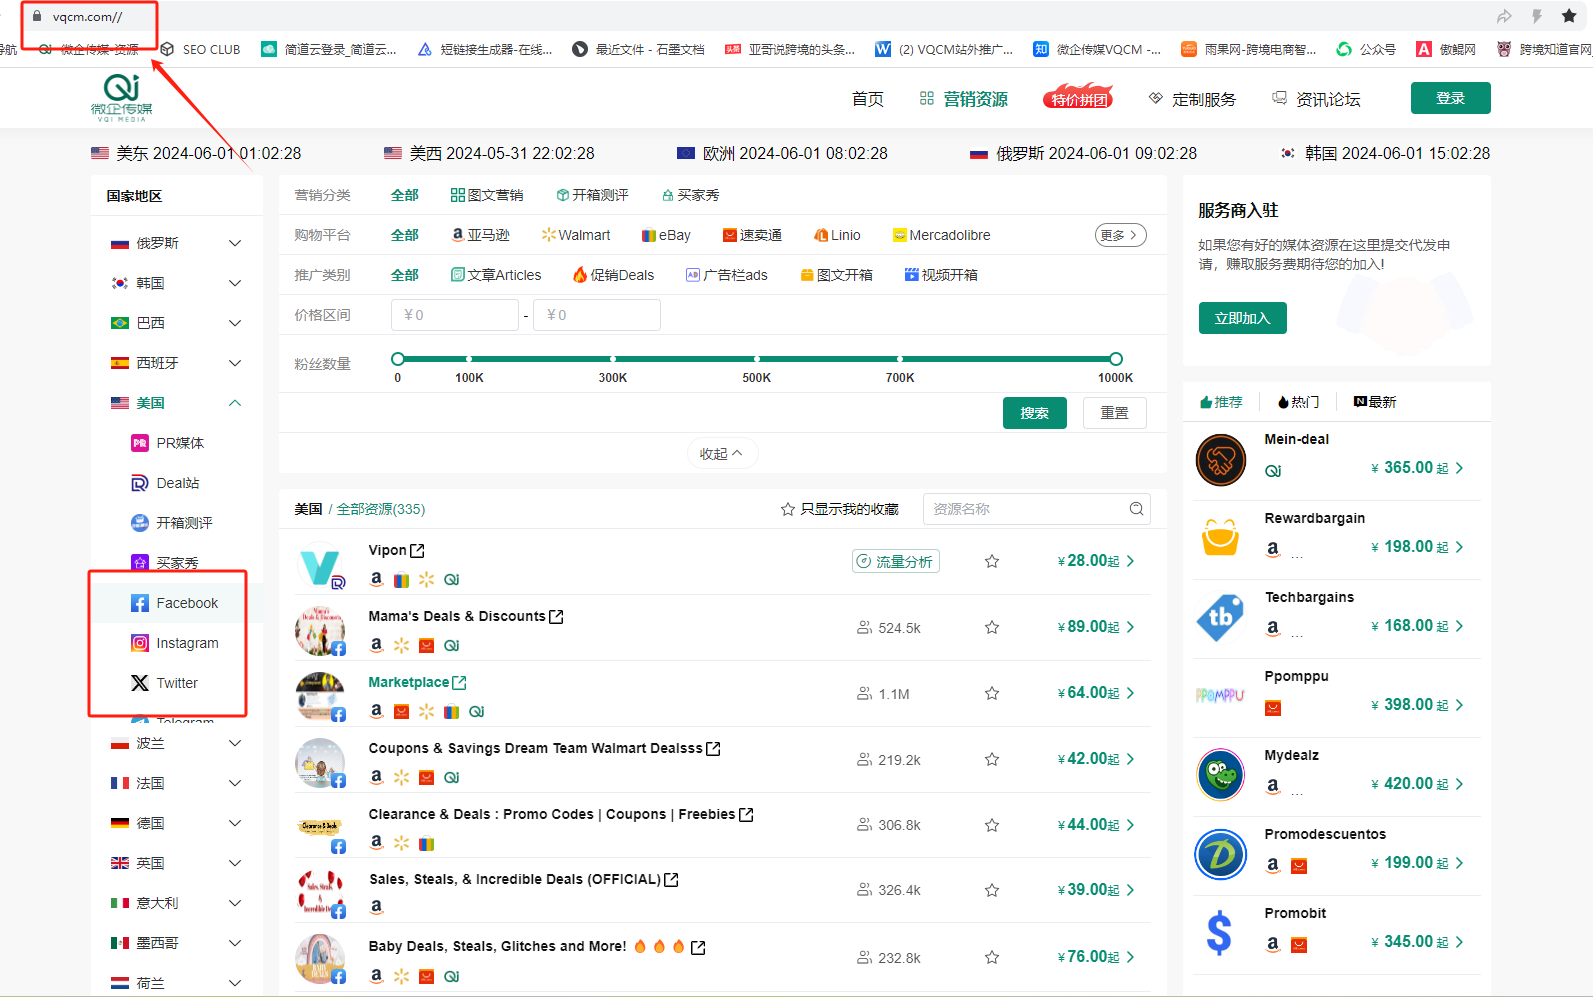The height and width of the screenshot is (997, 1593).
Task: Open 营销资源 in the top navigation
Action: 964,99
